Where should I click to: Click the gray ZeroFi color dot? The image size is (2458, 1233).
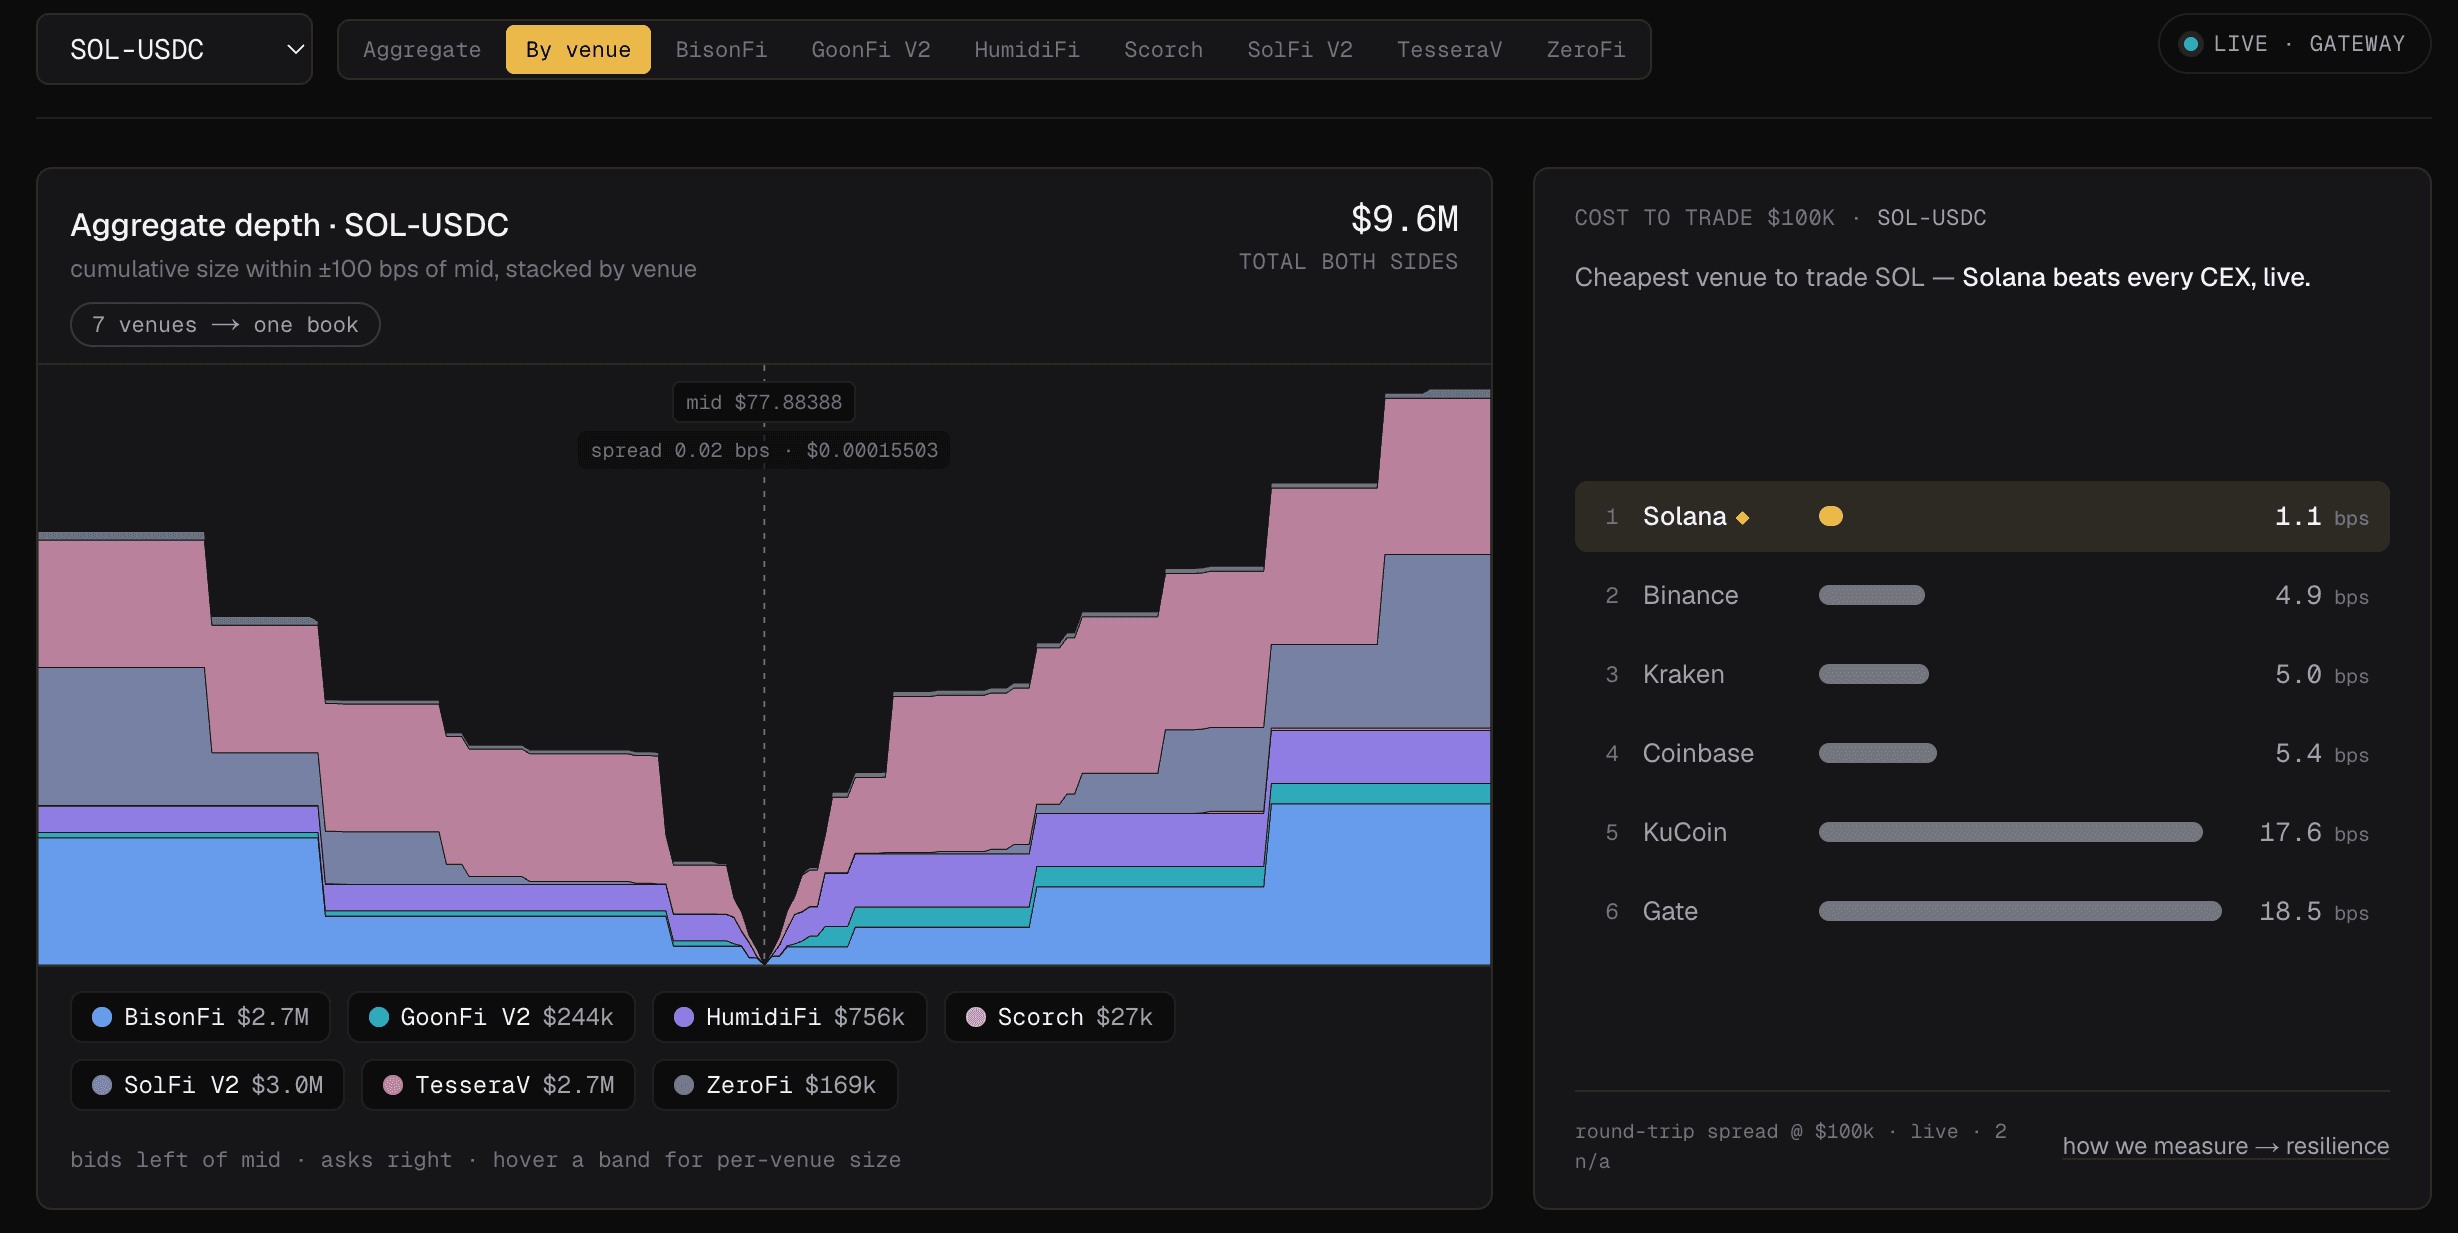click(x=684, y=1085)
